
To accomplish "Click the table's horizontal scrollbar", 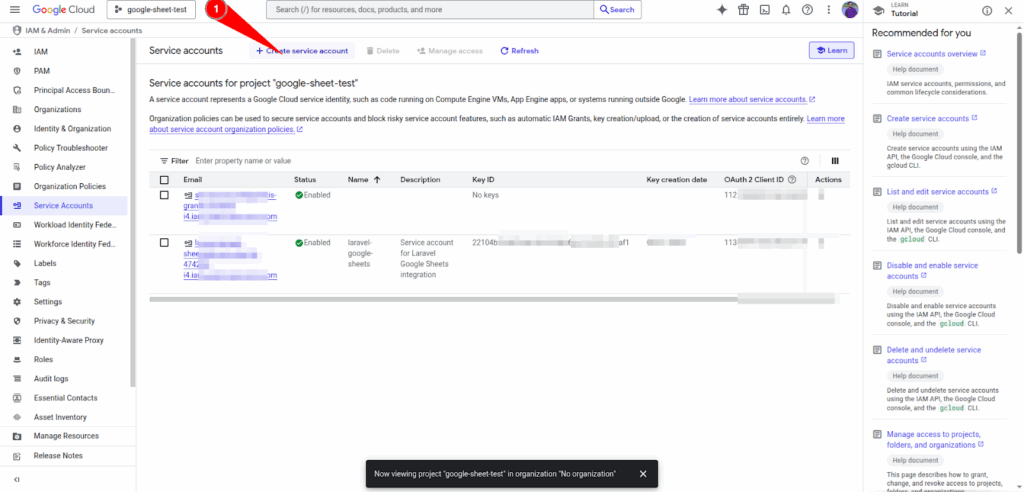I will pyautogui.click(x=440, y=298).
